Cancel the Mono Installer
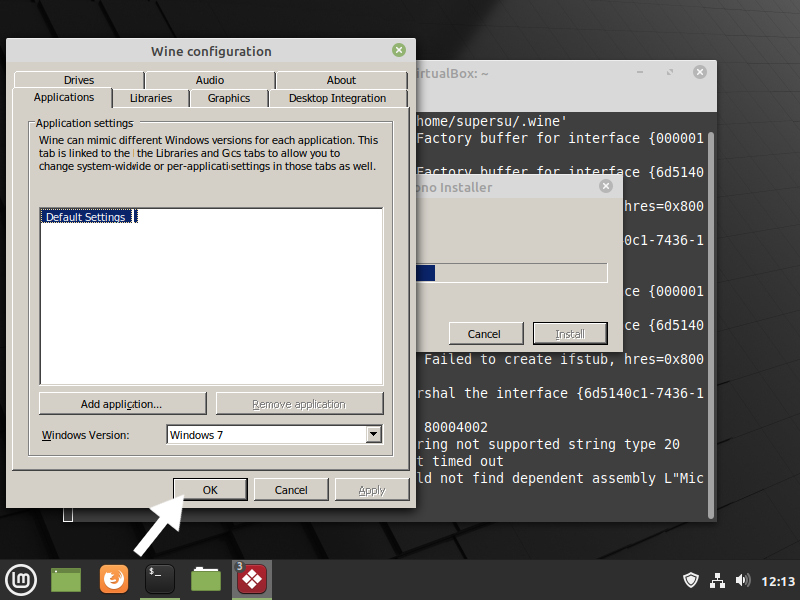 (x=486, y=334)
